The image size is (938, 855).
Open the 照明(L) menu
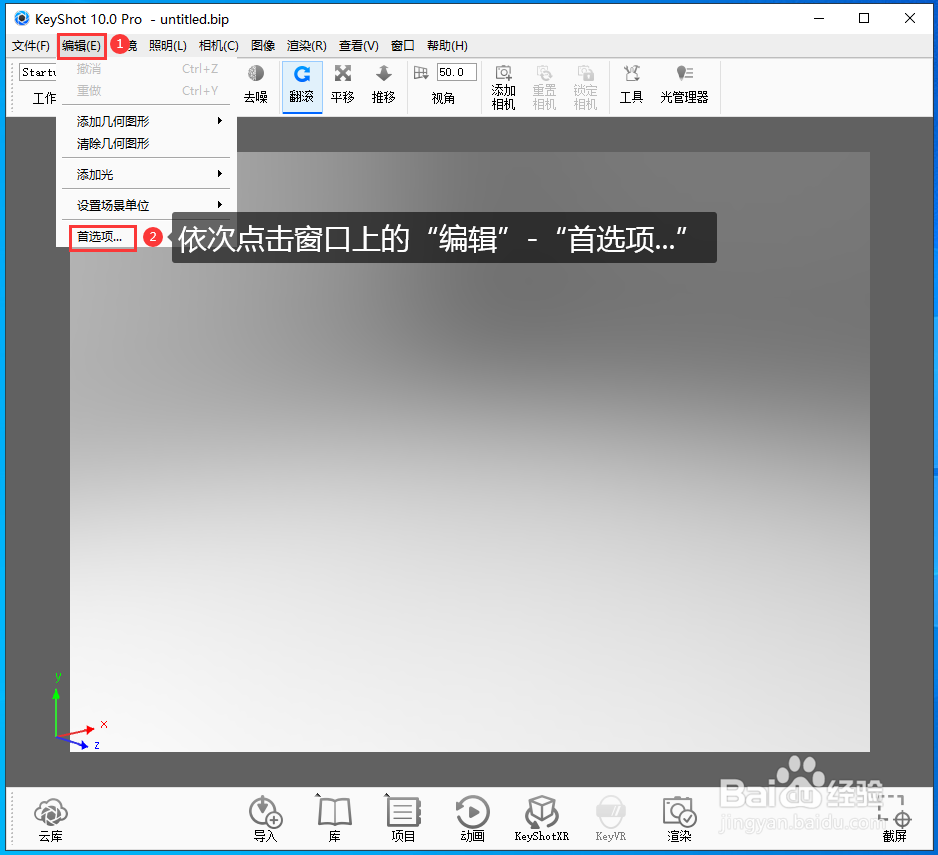coord(167,45)
